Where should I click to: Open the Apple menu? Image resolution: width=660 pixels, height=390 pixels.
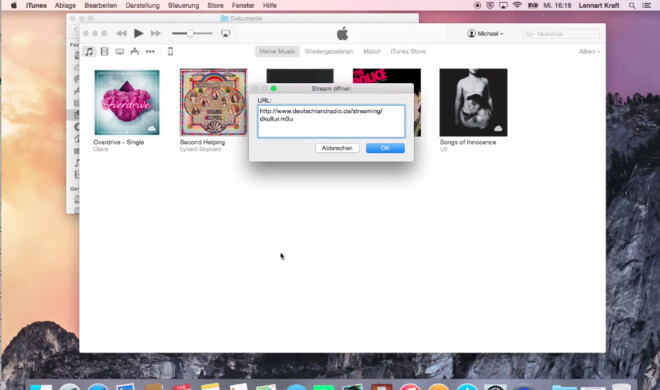[13, 5]
